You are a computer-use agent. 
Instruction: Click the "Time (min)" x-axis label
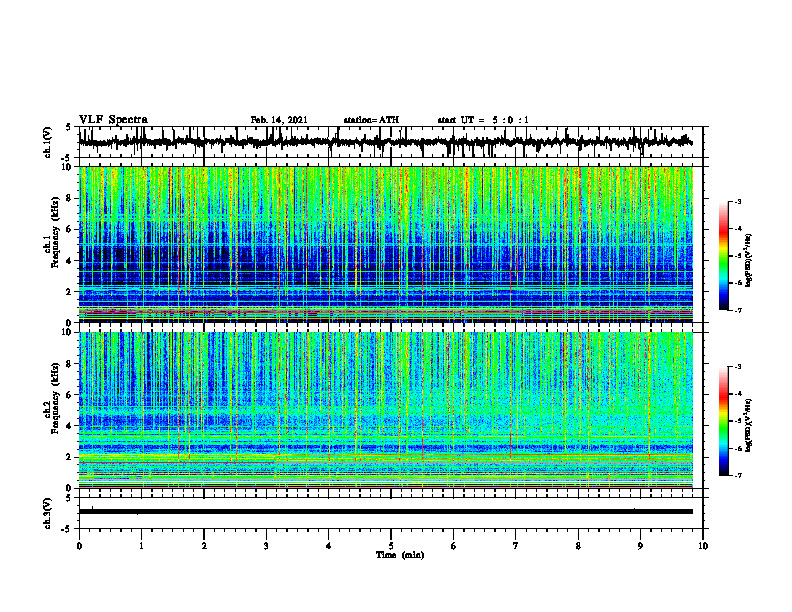click(x=400, y=555)
